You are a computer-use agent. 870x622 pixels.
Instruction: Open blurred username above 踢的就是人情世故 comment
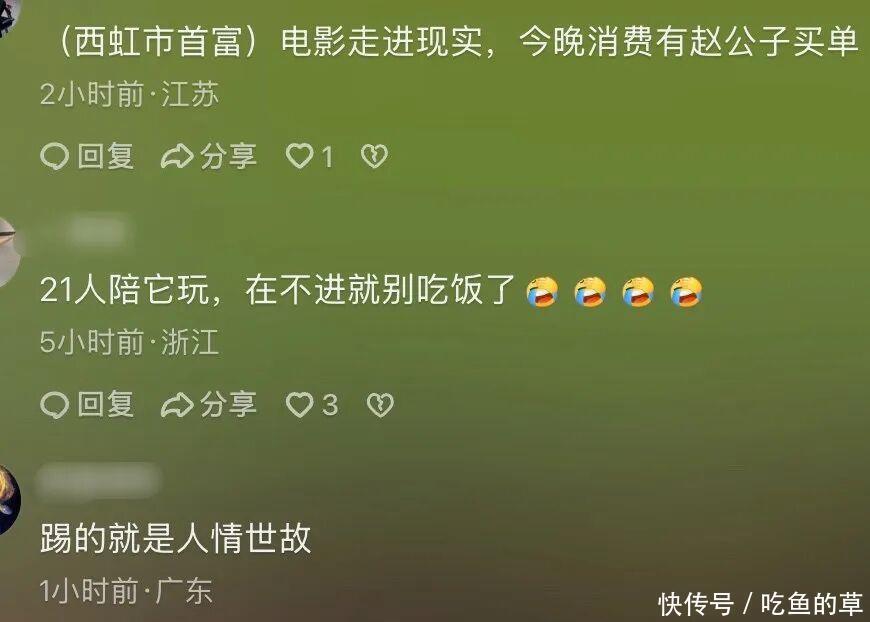[x=99, y=480]
